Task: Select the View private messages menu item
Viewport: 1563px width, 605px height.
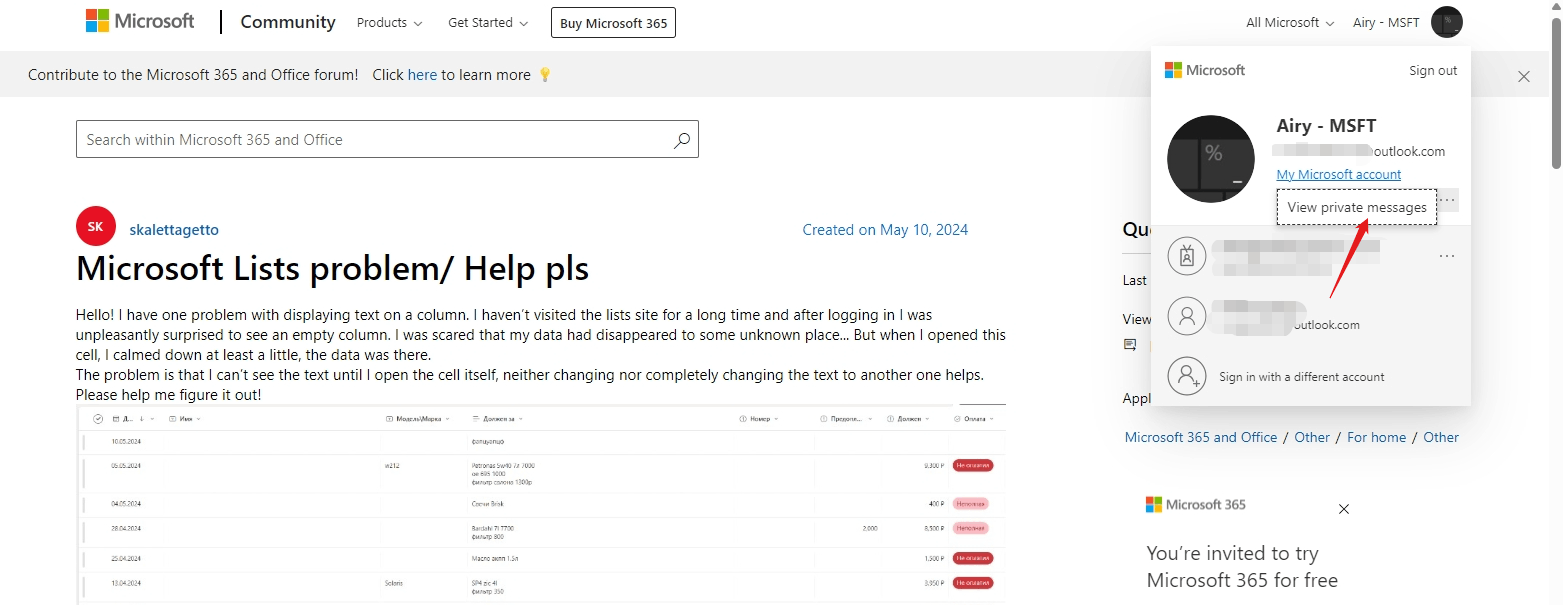Action: click(1357, 207)
